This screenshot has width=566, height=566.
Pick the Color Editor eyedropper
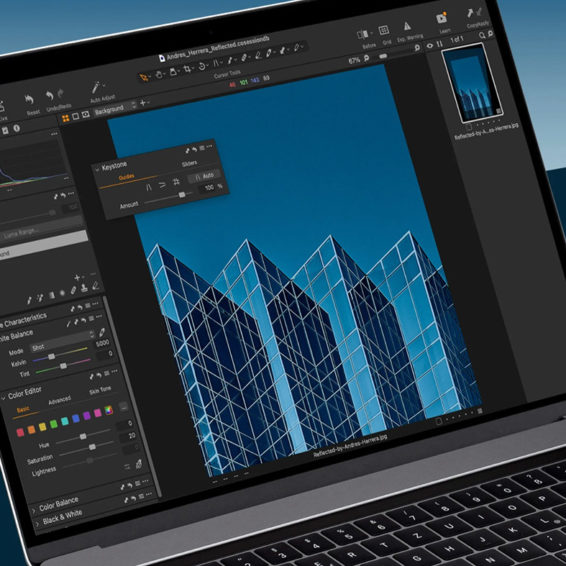pyautogui.click(x=138, y=464)
